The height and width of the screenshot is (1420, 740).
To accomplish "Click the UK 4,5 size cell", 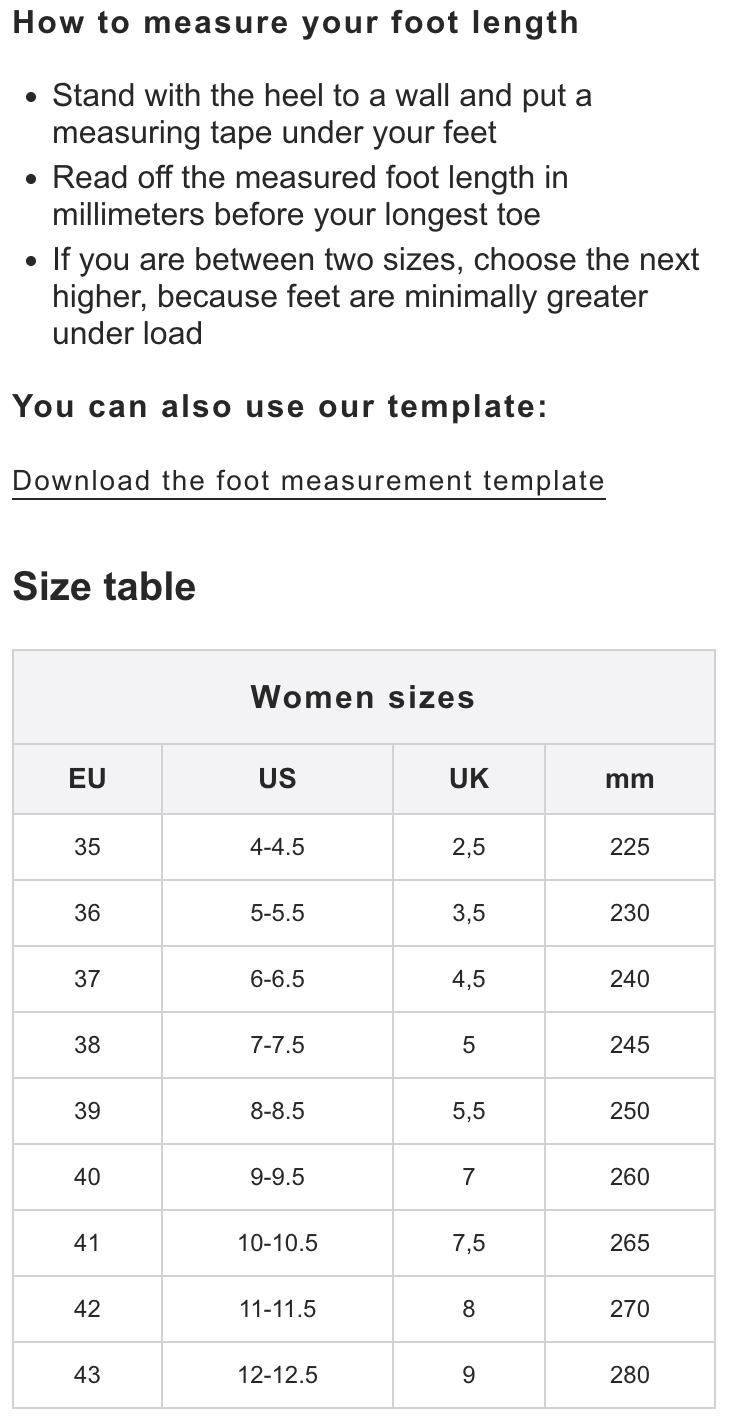I will pos(468,979).
